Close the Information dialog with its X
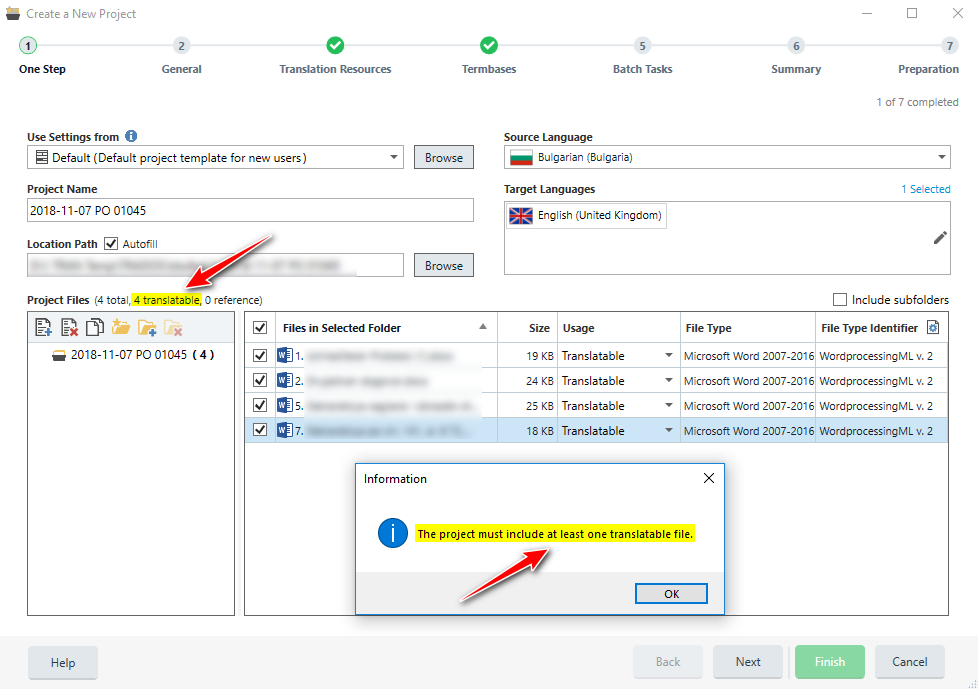 point(709,478)
